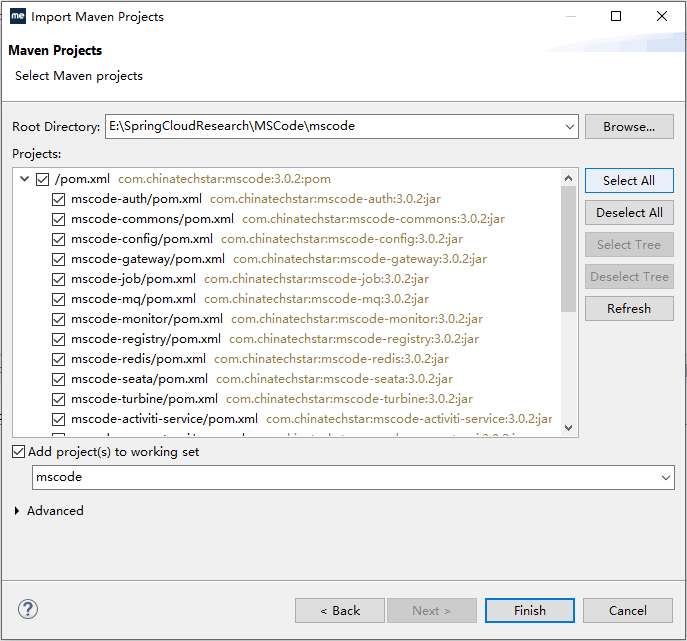Uncheck the mscode-auth/pom.xml checkbox

(x=59, y=199)
